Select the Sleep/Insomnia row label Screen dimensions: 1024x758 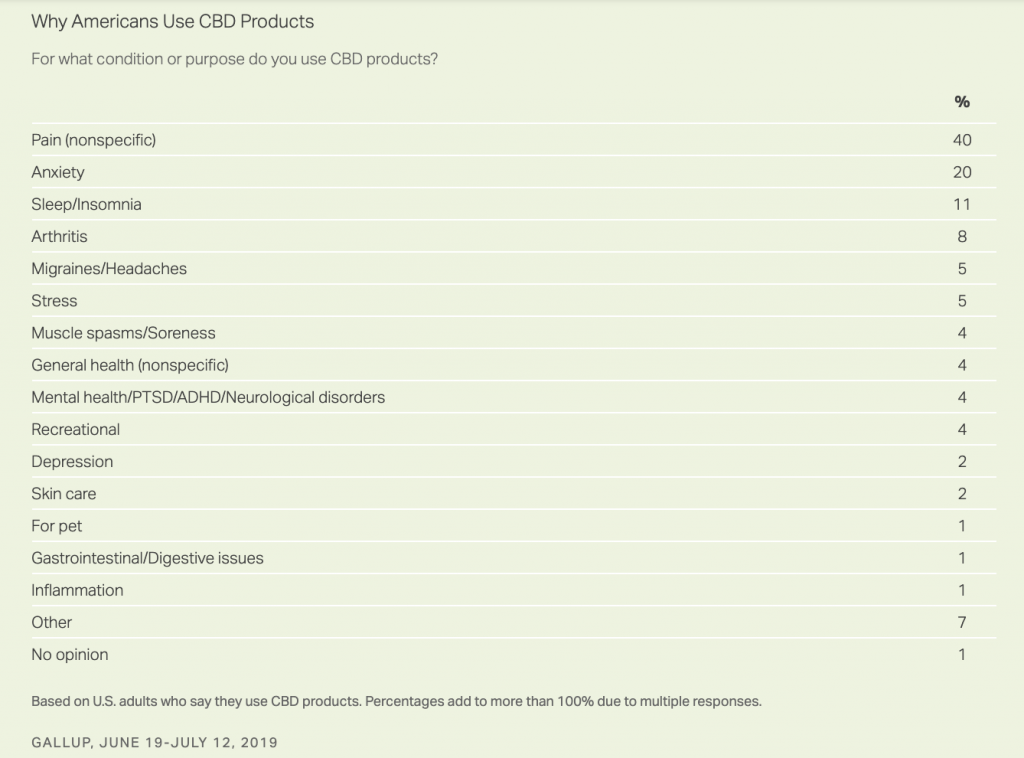pyautogui.click(x=86, y=204)
